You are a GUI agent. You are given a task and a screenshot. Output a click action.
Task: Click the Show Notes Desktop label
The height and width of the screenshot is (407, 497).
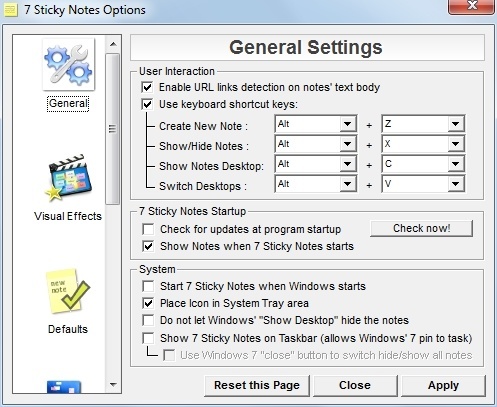point(211,166)
